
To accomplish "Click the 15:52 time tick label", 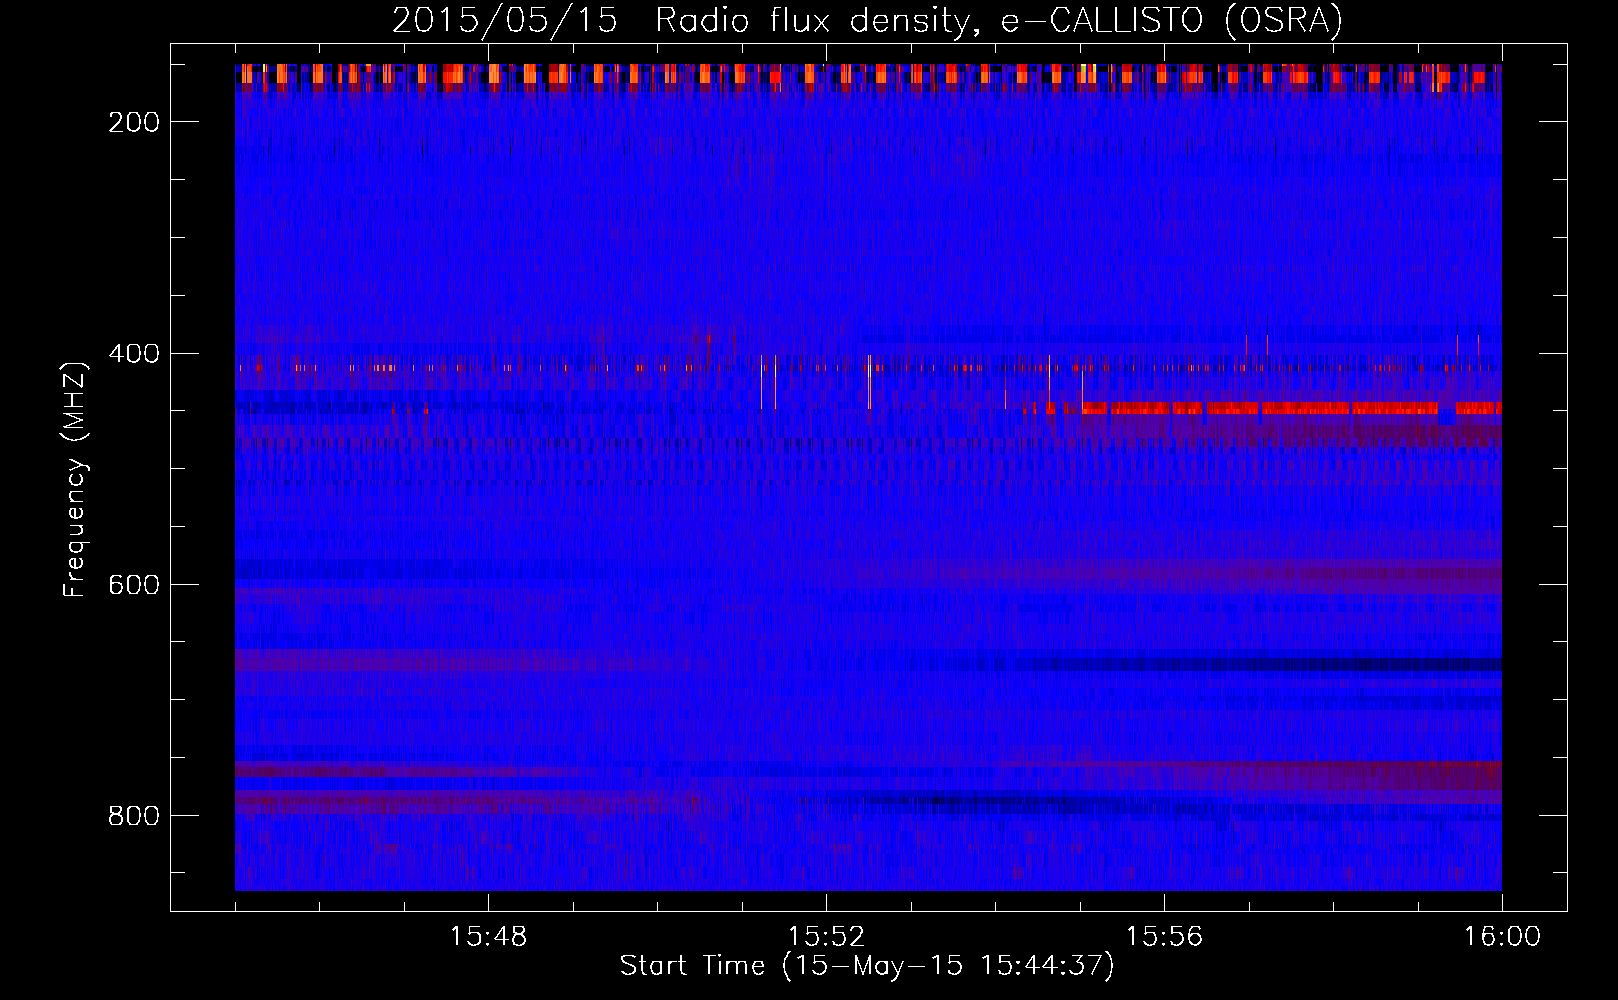I will 826,937.
